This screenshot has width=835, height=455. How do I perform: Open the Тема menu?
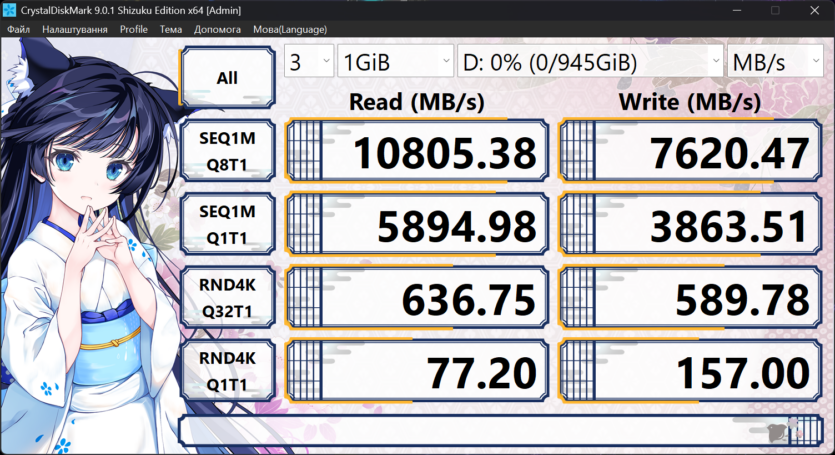[170, 29]
